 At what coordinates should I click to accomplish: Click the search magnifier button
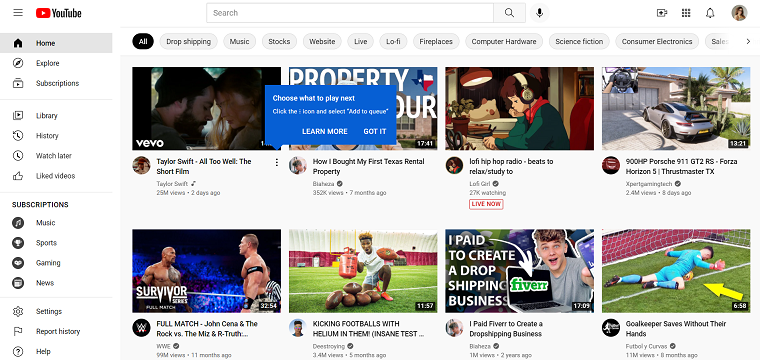[x=509, y=13]
